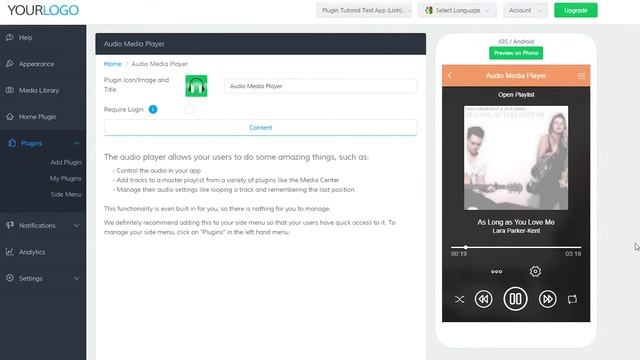The width and height of the screenshot is (640, 360).
Task: Click the language translate icon
Action: click(429, 10)
